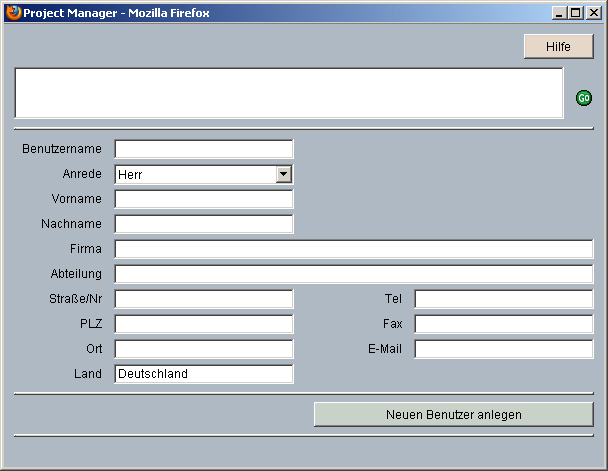Click into the Ort field

[x=204, y=349]
